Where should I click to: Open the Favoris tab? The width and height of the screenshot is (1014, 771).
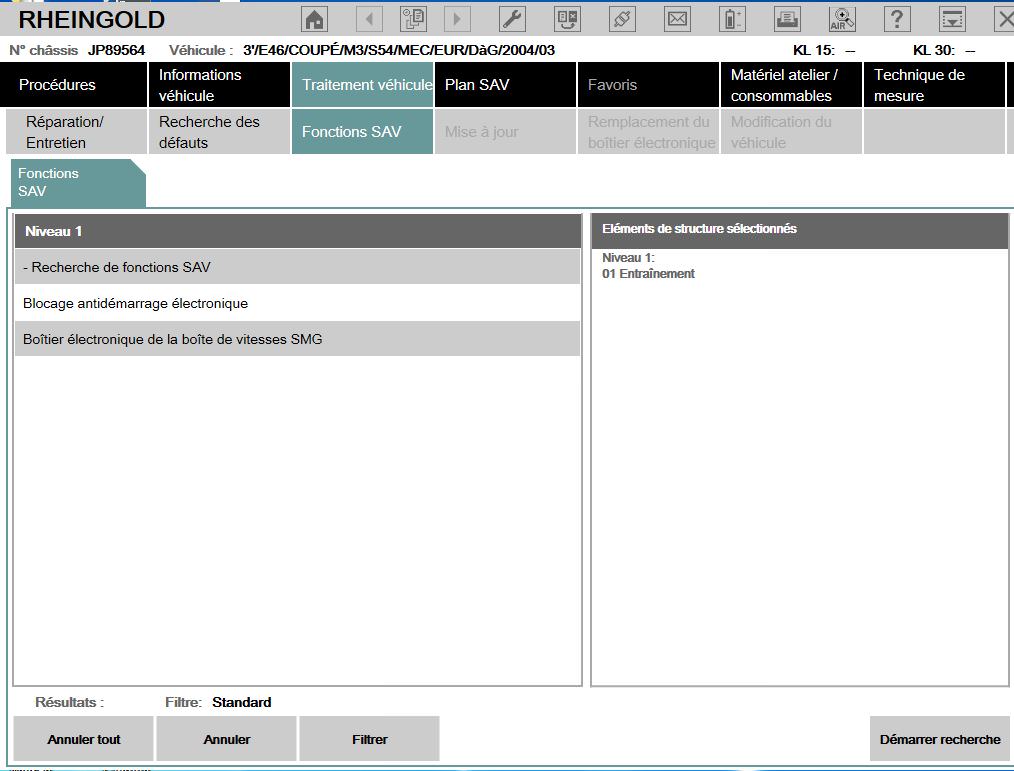coord(648,85)
